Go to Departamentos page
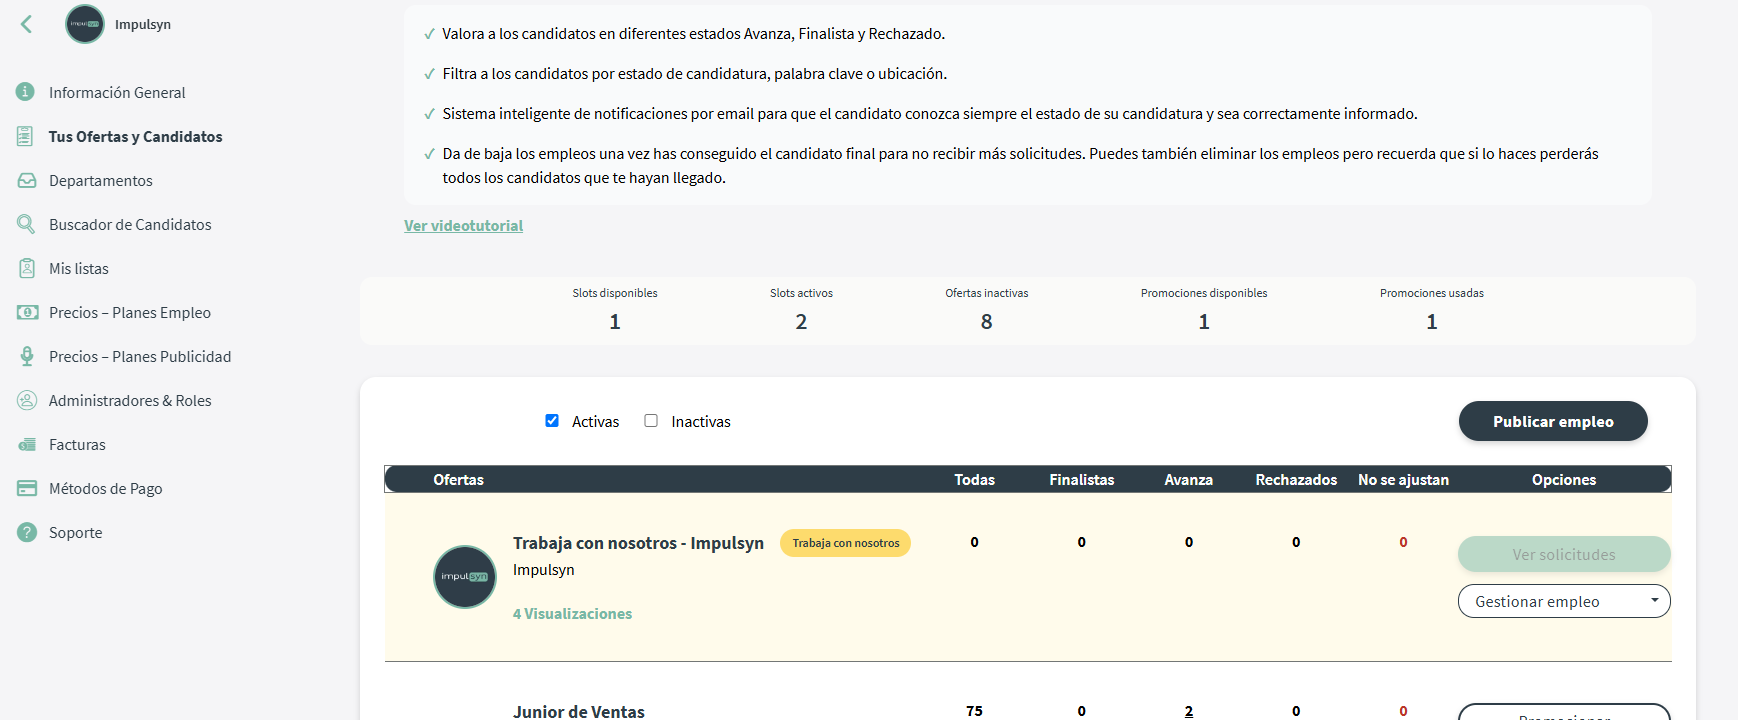Screen dimensions: 1738x720 pos(101,180)
